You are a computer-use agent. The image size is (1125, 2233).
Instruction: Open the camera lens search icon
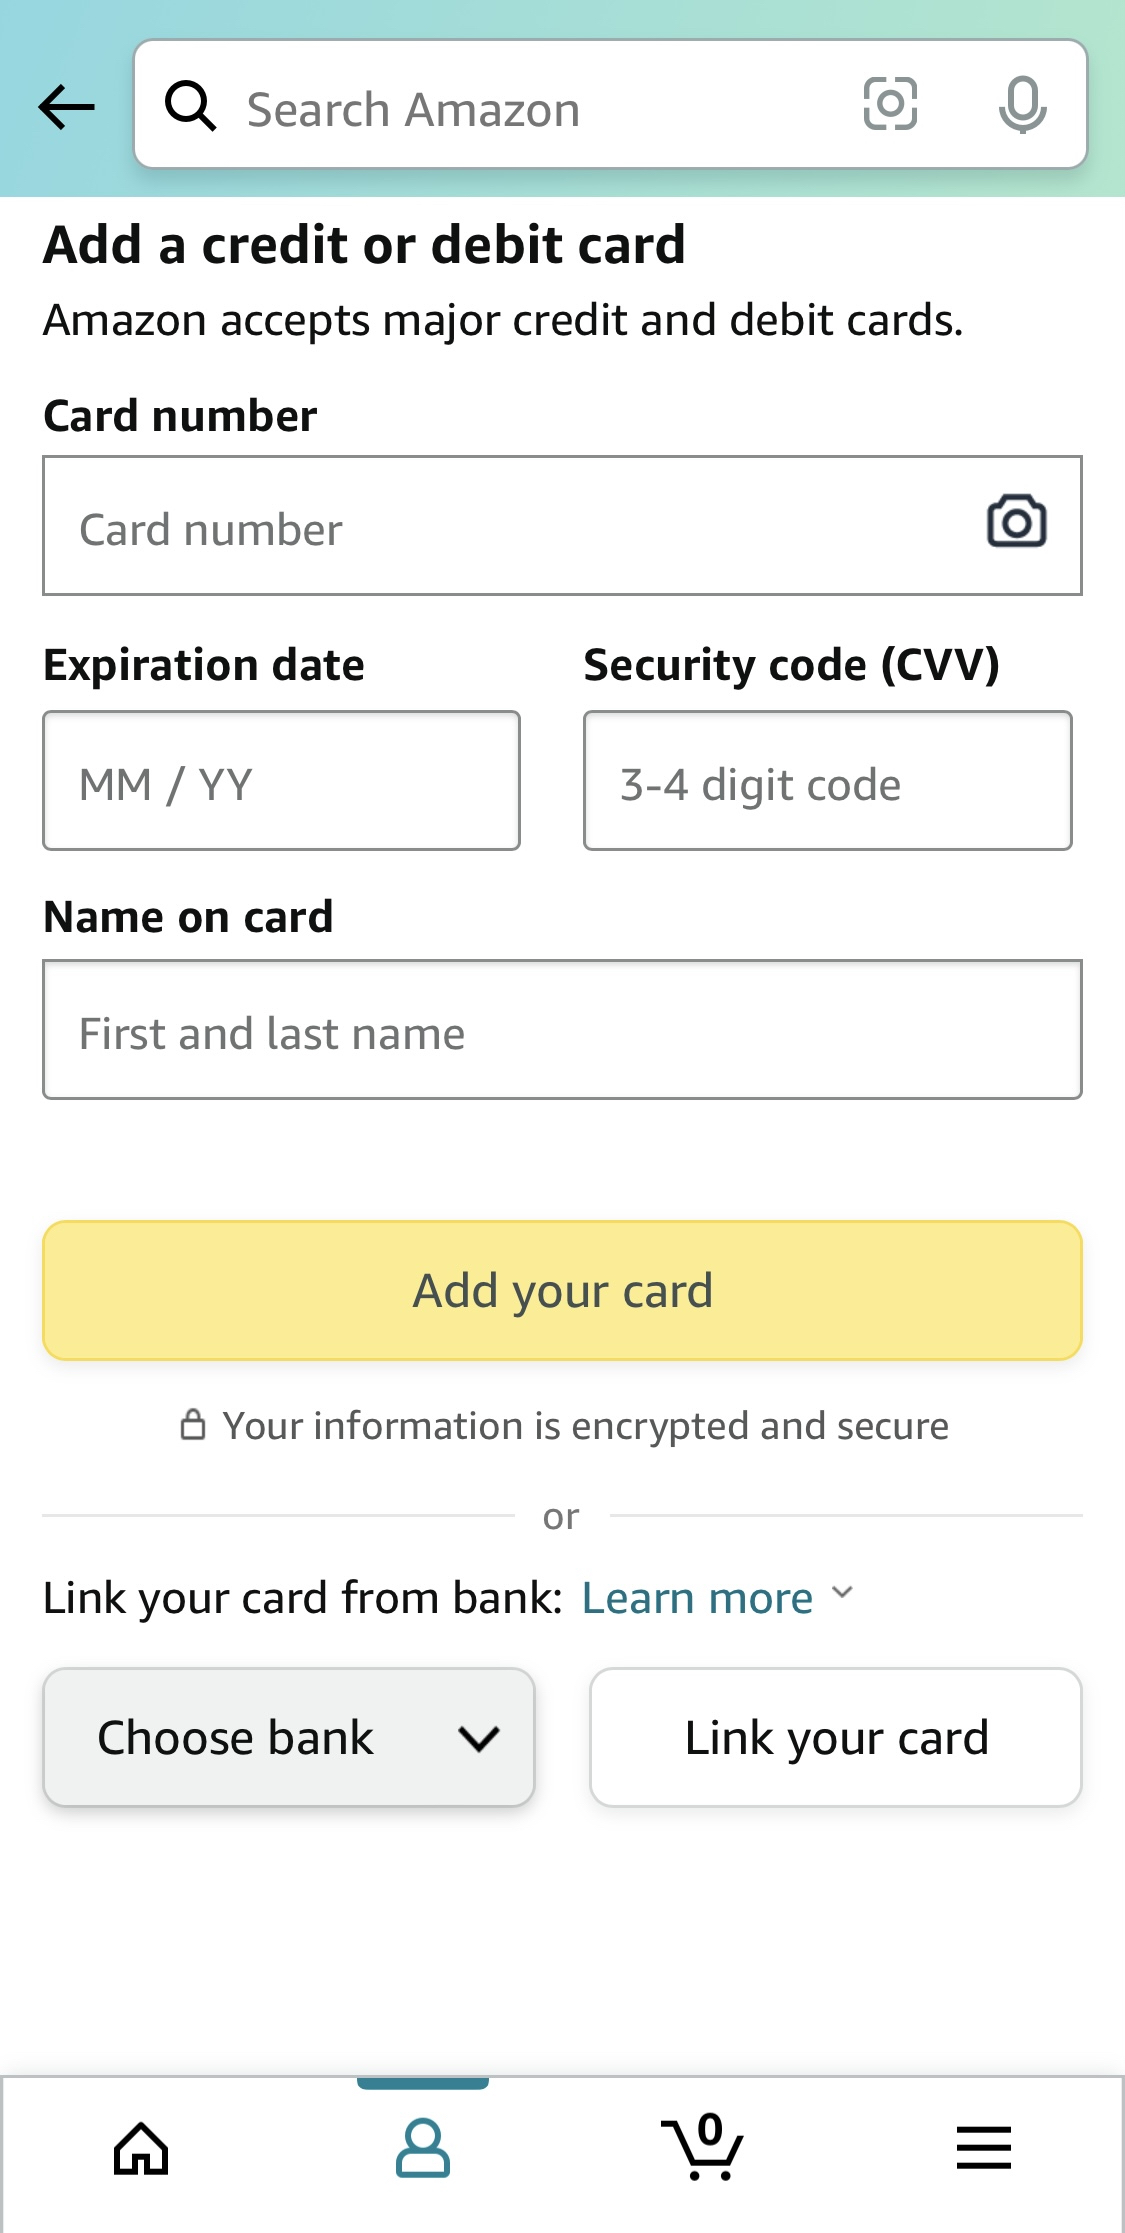(x=889, y=104)
